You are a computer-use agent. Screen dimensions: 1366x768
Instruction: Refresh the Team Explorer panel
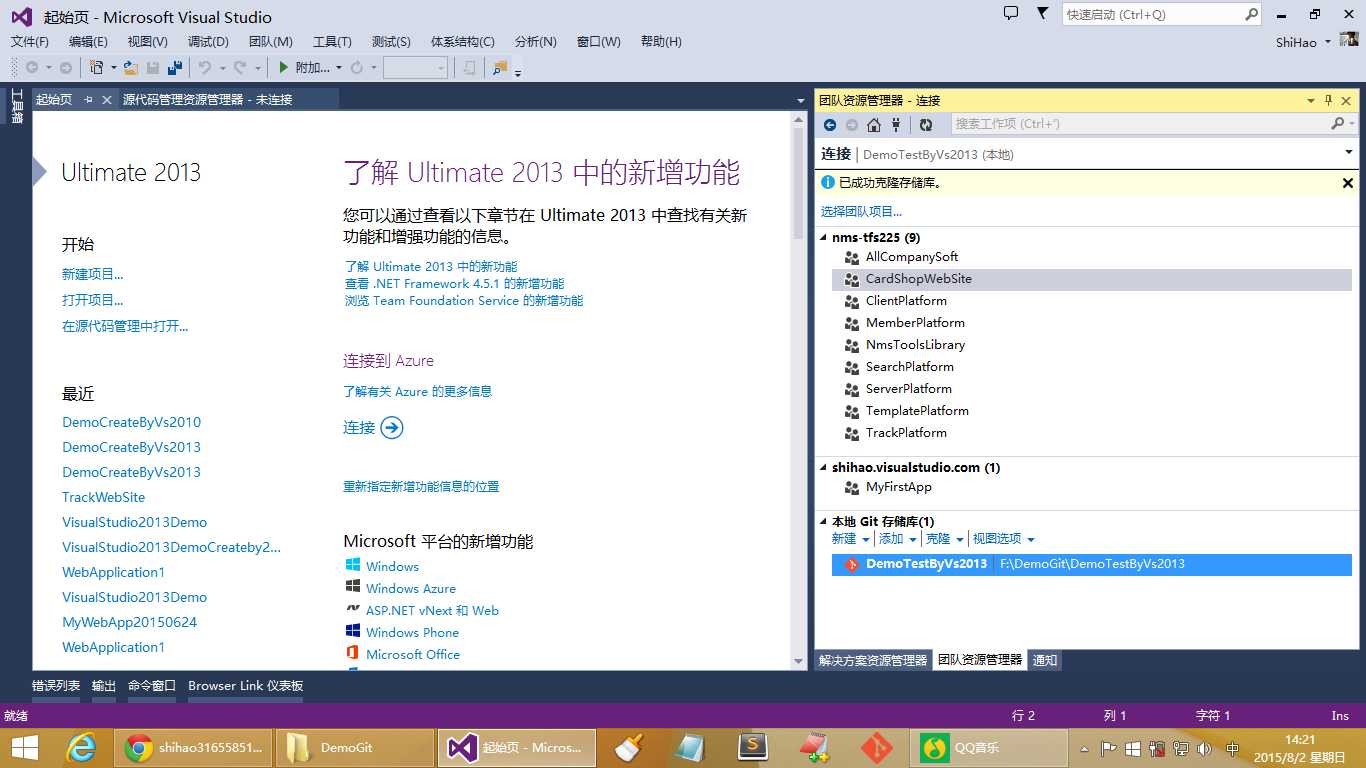point(926,125)
